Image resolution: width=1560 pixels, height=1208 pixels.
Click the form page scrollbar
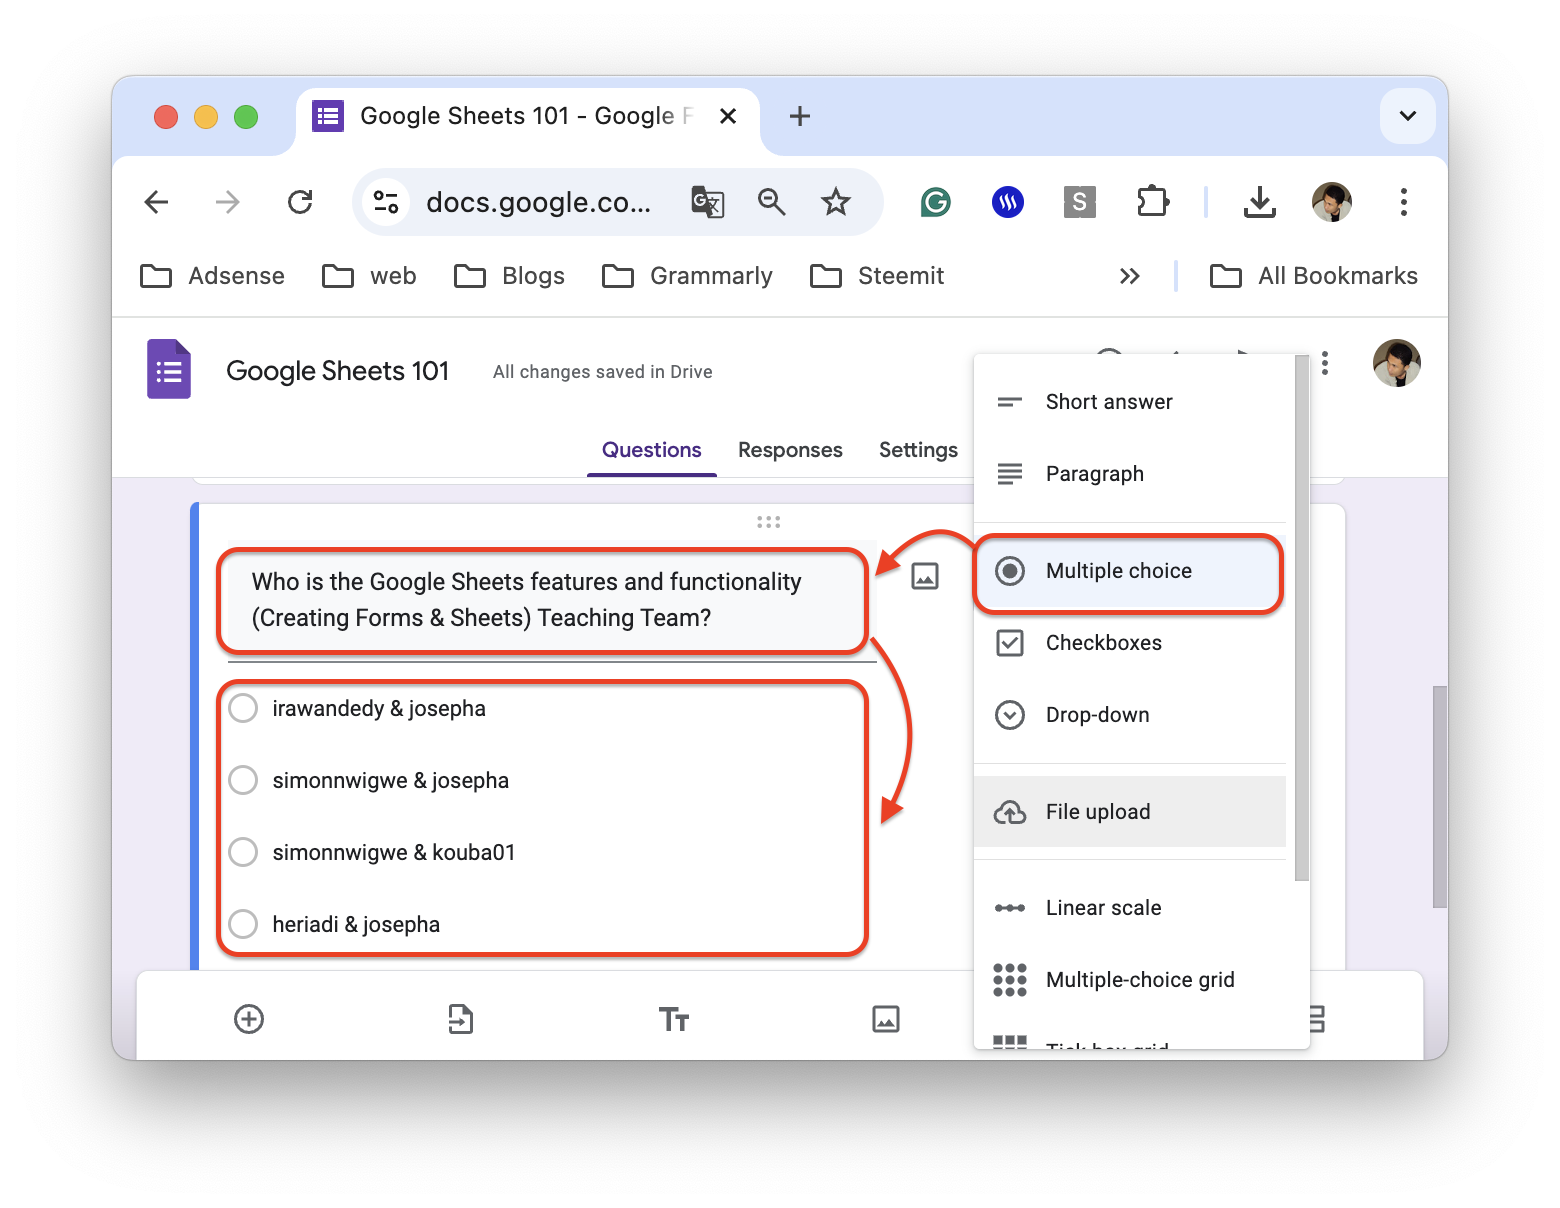1440,797
